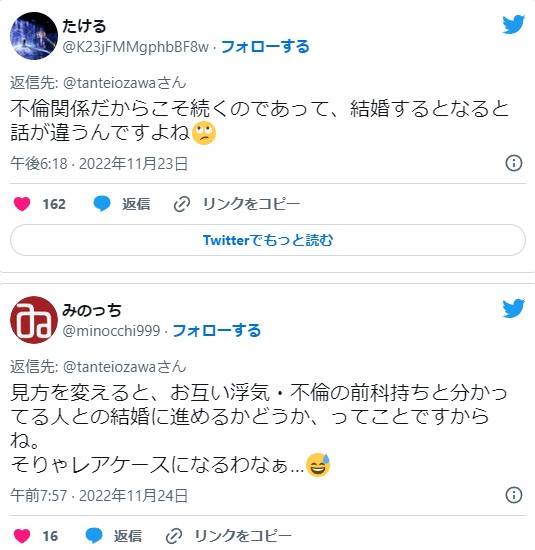535x550 pixels.
Task: Like the tweet with 16 likes
Action: [22, 536]
